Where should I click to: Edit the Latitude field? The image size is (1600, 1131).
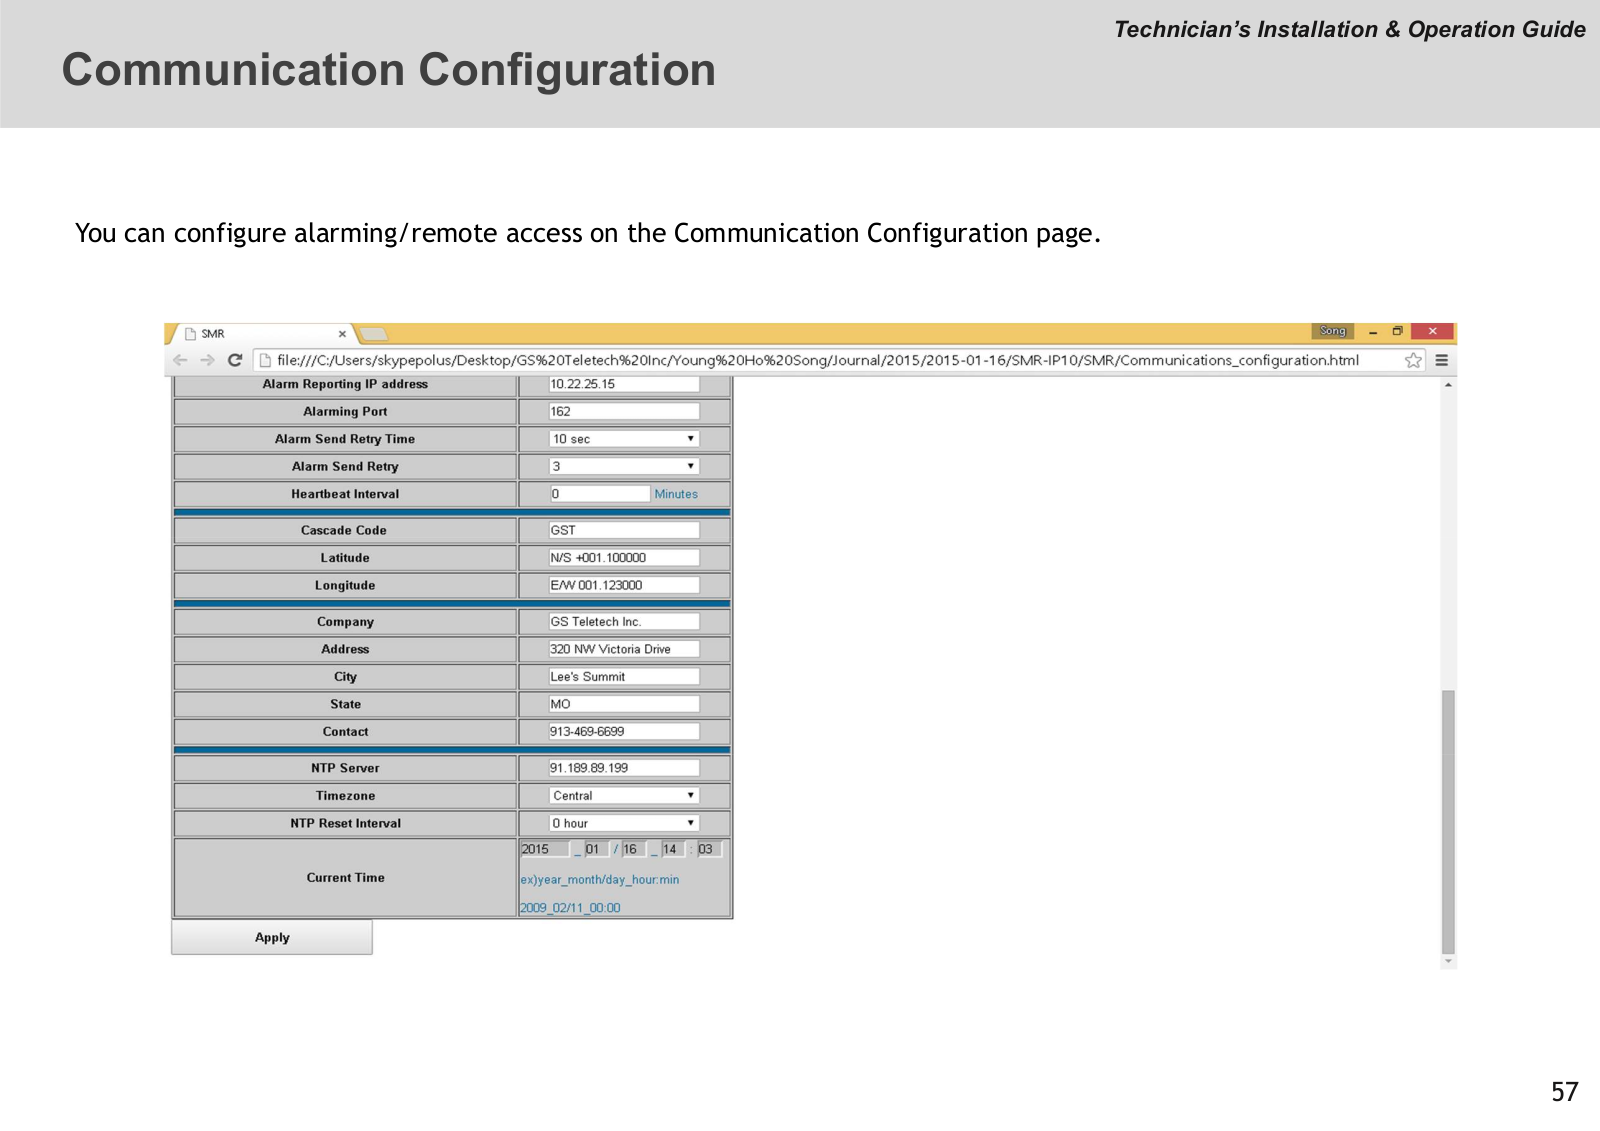point(624,558)
